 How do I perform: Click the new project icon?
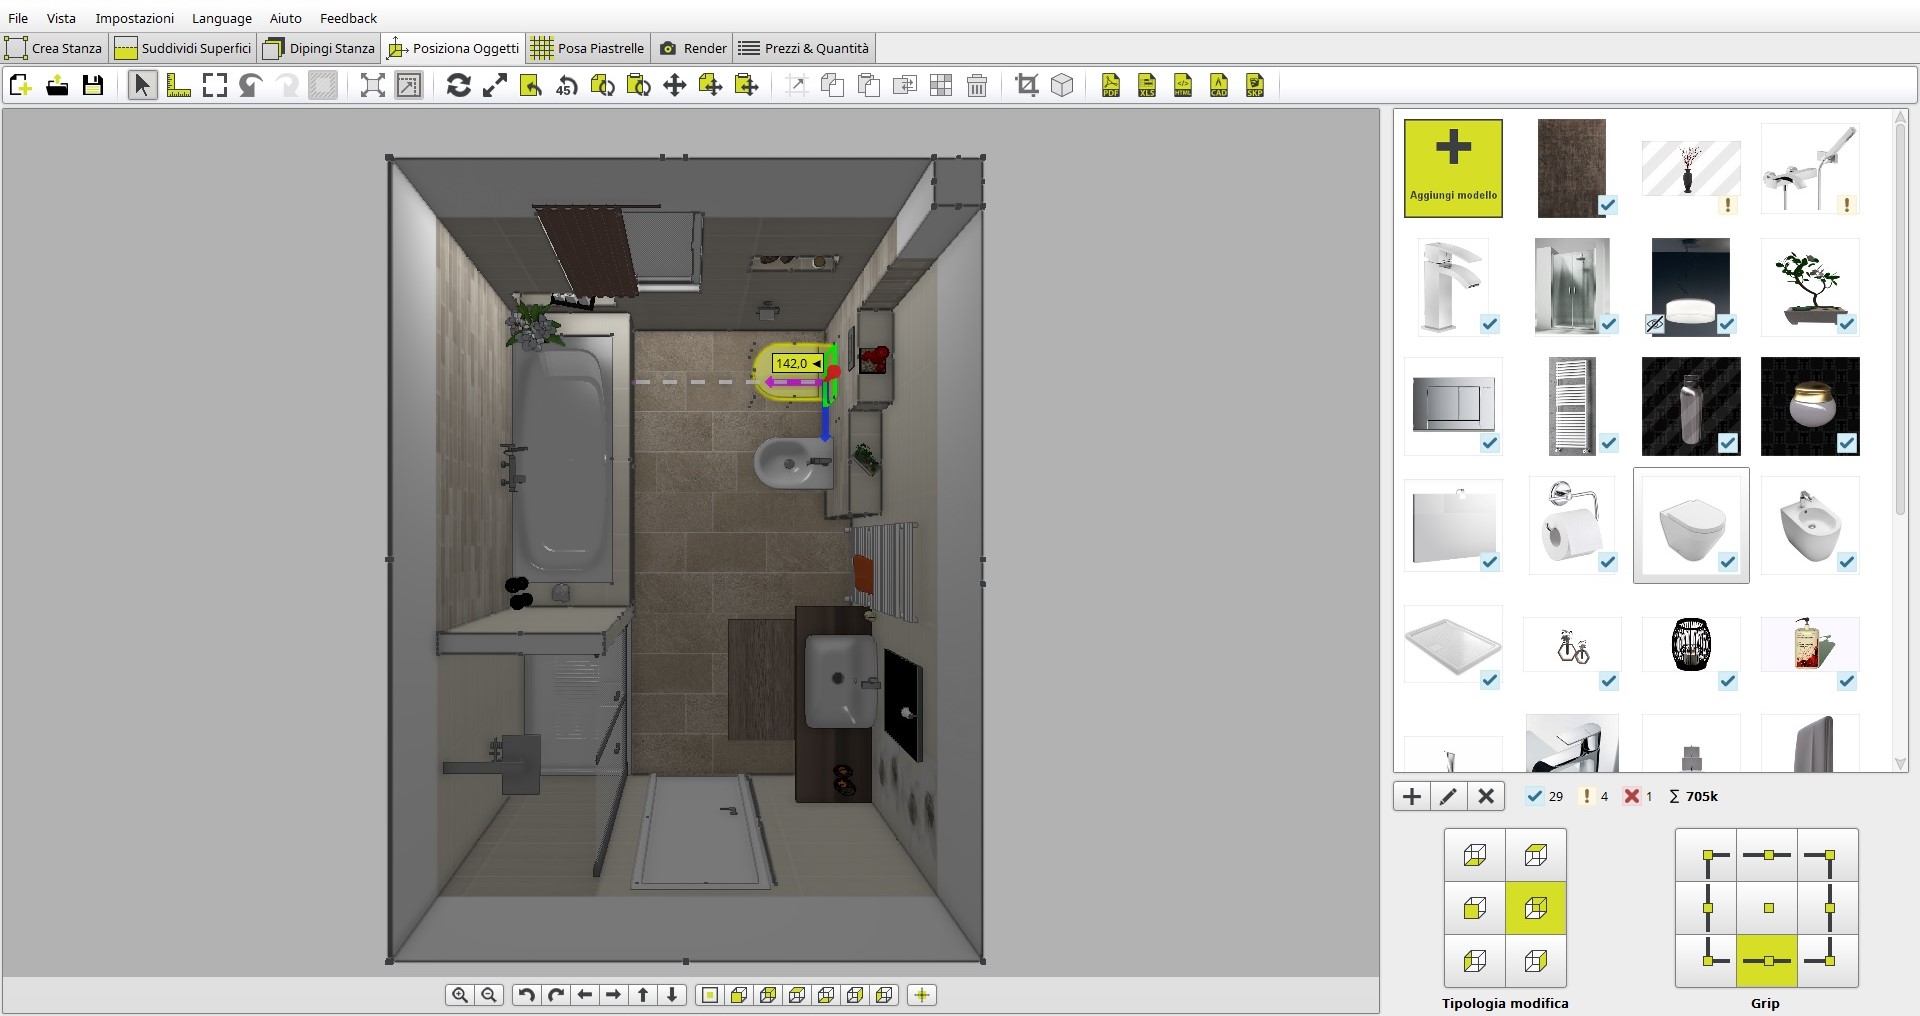[21, 86]
